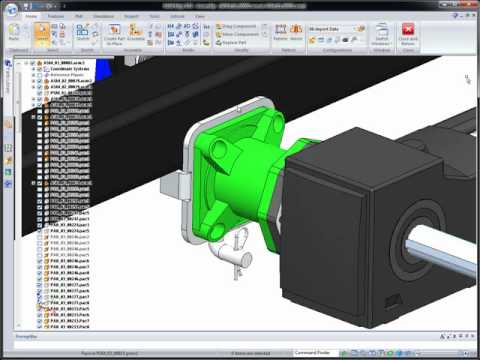
Task: Click the red Close and Return button
Action: (408, 34)
